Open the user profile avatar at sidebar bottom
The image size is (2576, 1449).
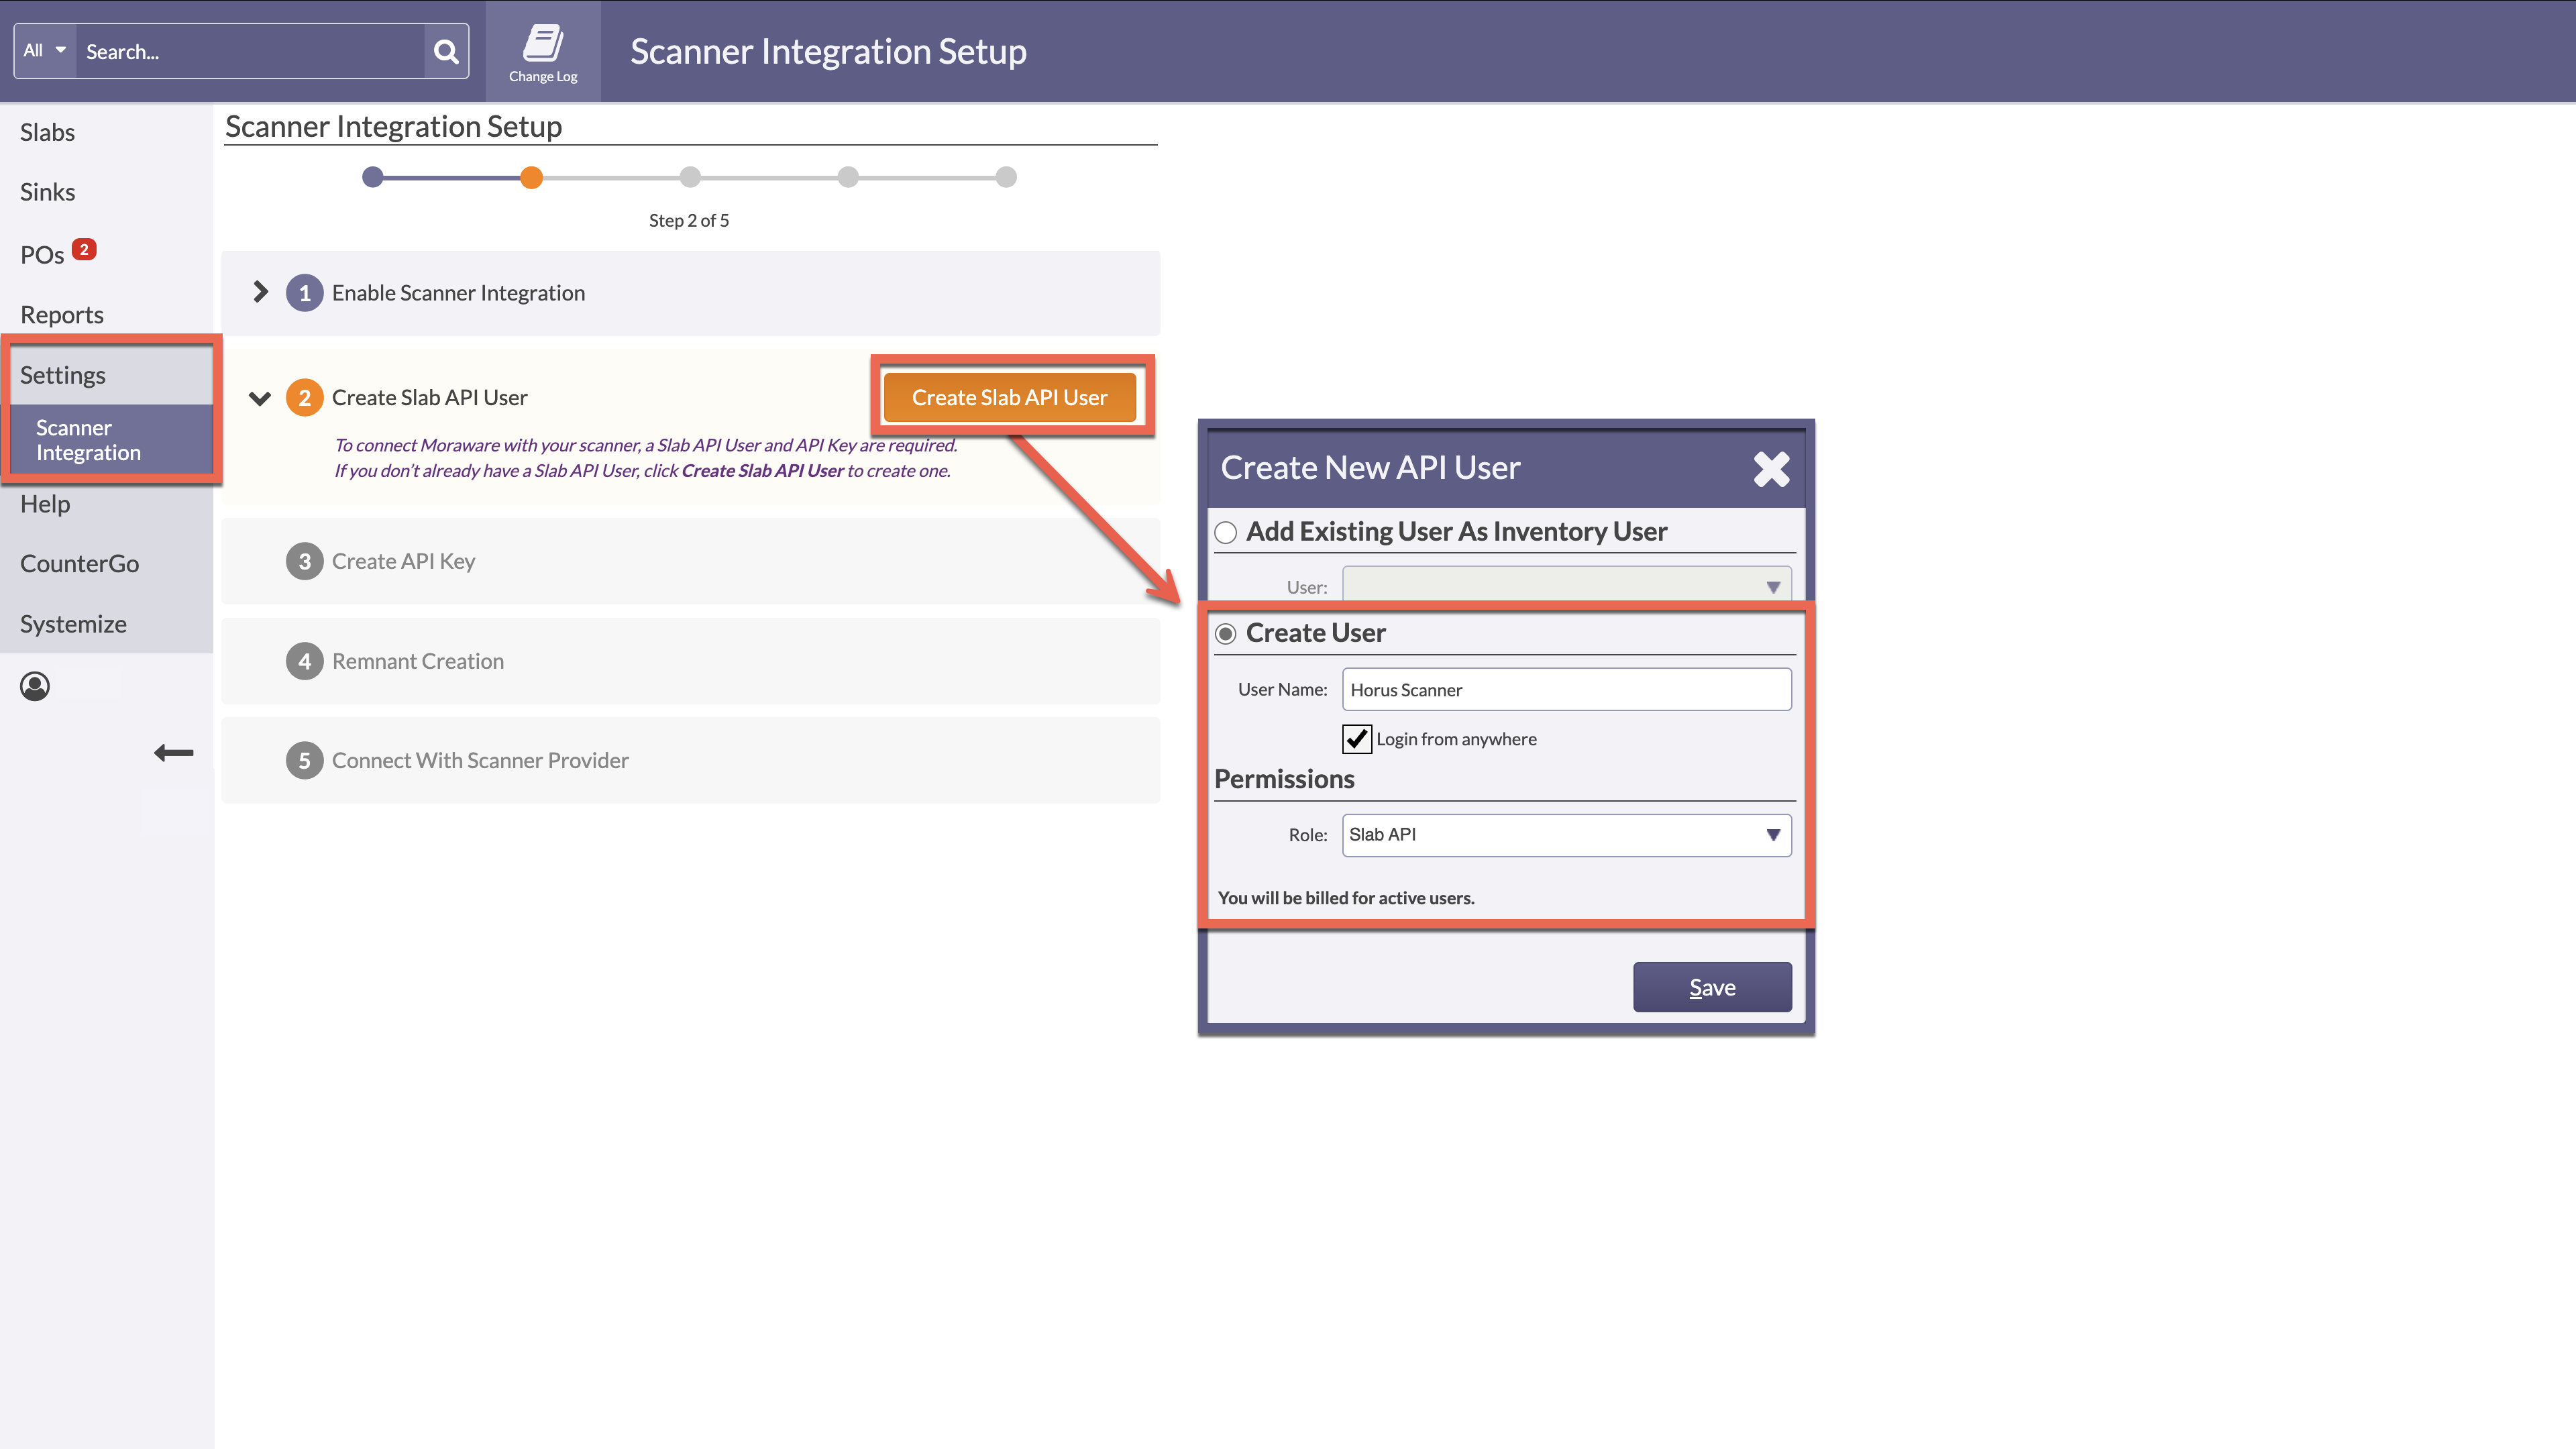click(34, 686)
